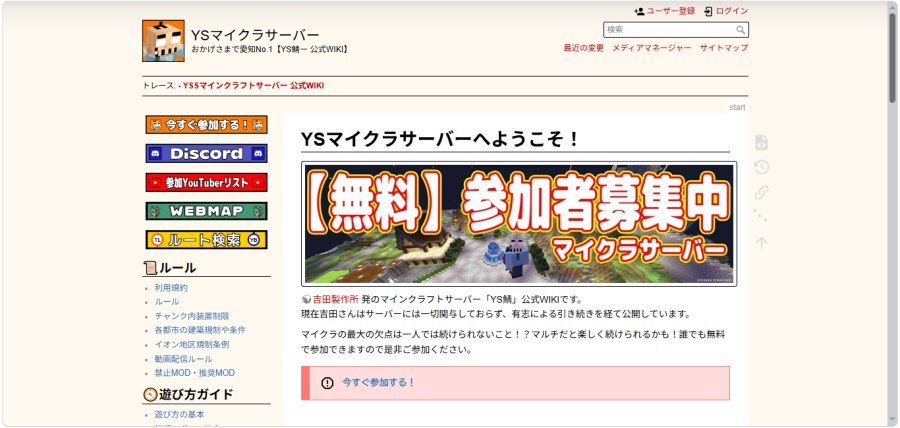
Task: Open old revisions history icon
Action: [761, 168]
